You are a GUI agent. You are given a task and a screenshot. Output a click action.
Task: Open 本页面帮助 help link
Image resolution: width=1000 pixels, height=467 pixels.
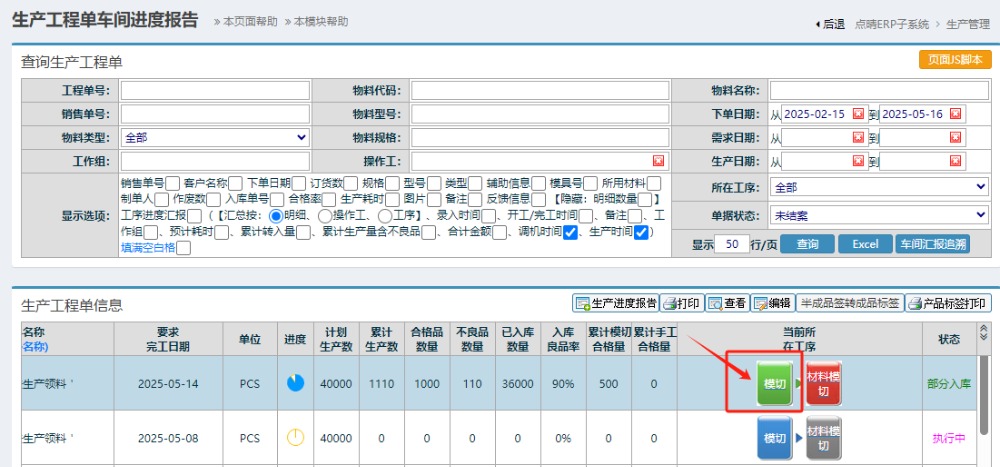246,21
